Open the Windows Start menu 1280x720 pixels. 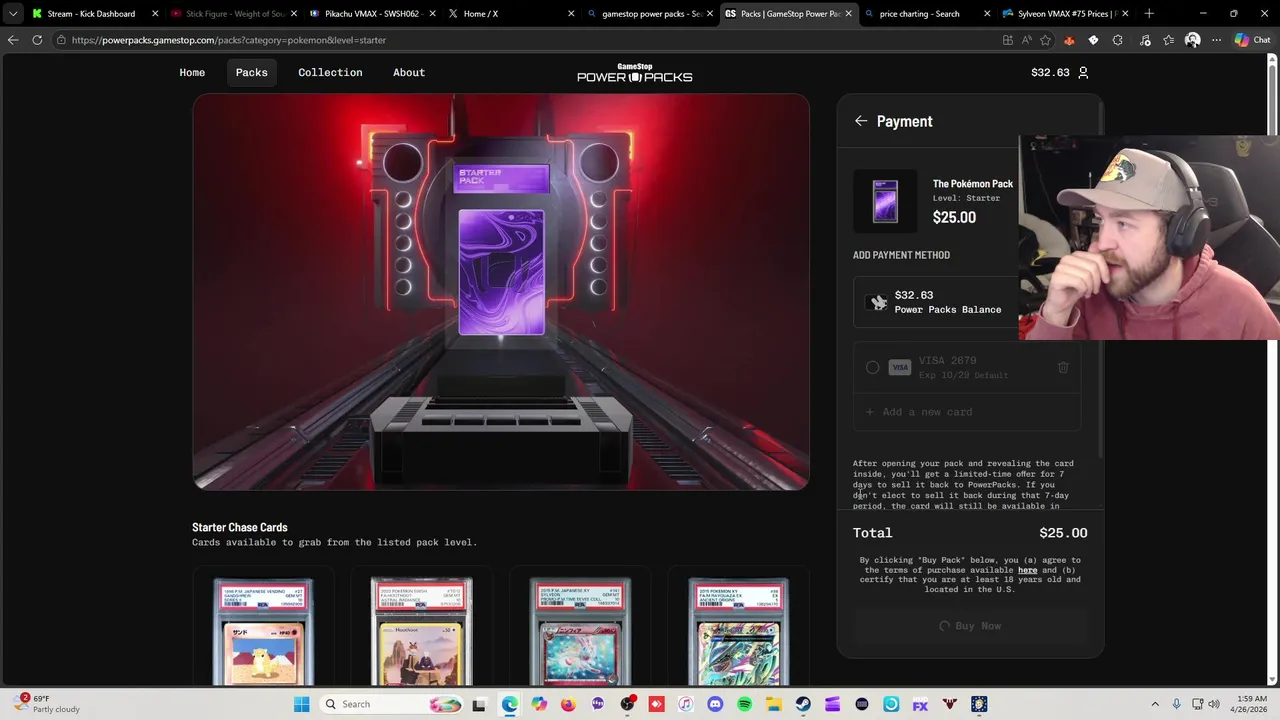tap(301, 704)
